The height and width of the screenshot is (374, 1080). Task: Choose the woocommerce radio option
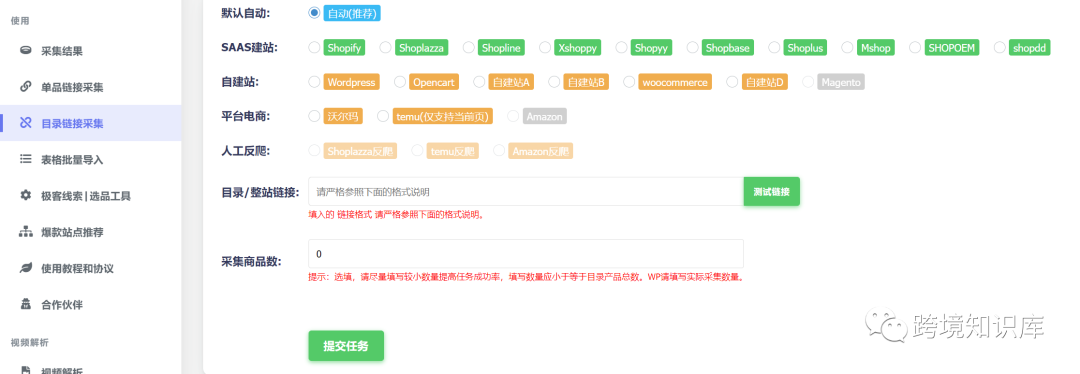click(629, 82)
